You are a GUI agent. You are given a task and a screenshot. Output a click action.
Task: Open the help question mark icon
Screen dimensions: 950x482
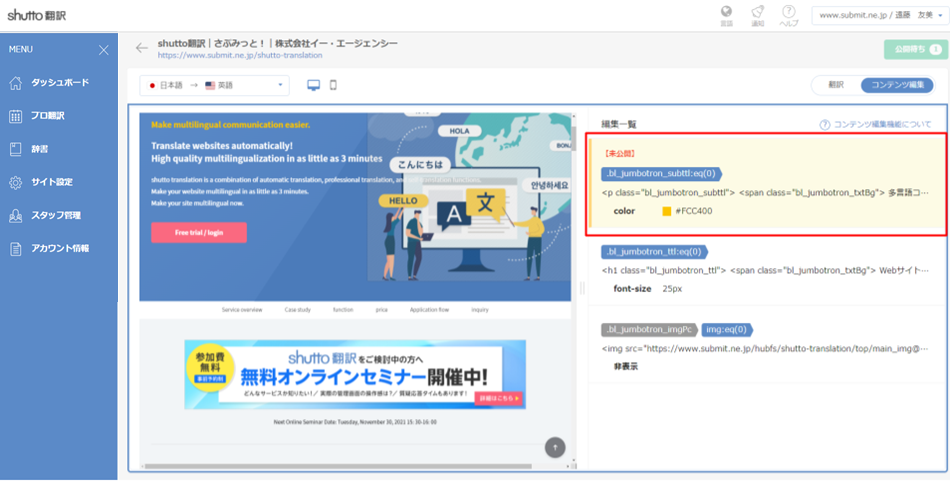(x=788, y=12)
